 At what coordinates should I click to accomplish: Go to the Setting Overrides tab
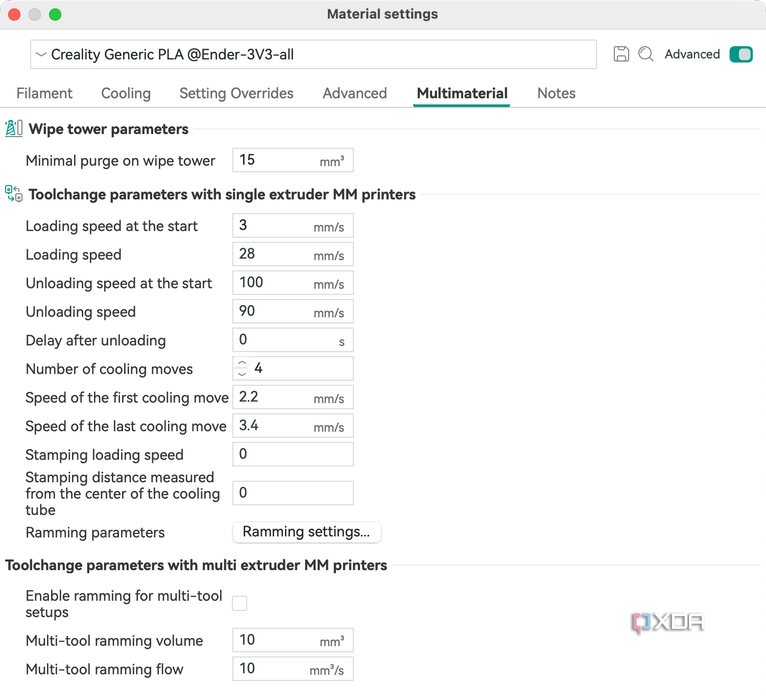tap(236, 93)
